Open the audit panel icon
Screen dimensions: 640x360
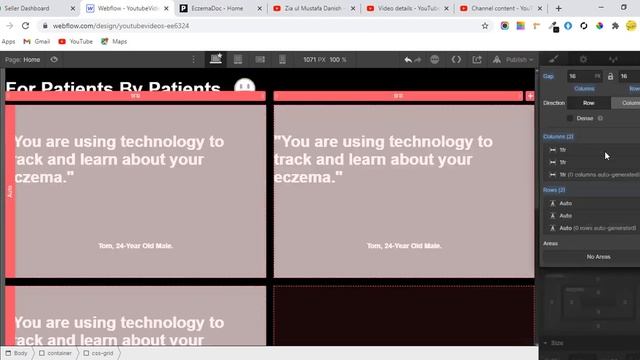click(496, 60)
